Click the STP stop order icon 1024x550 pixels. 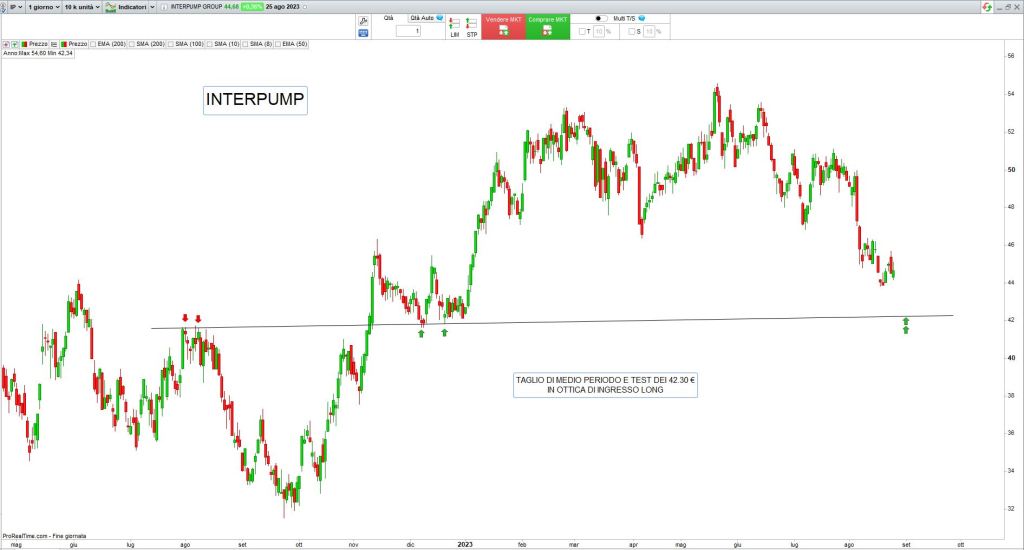(472, 27)
